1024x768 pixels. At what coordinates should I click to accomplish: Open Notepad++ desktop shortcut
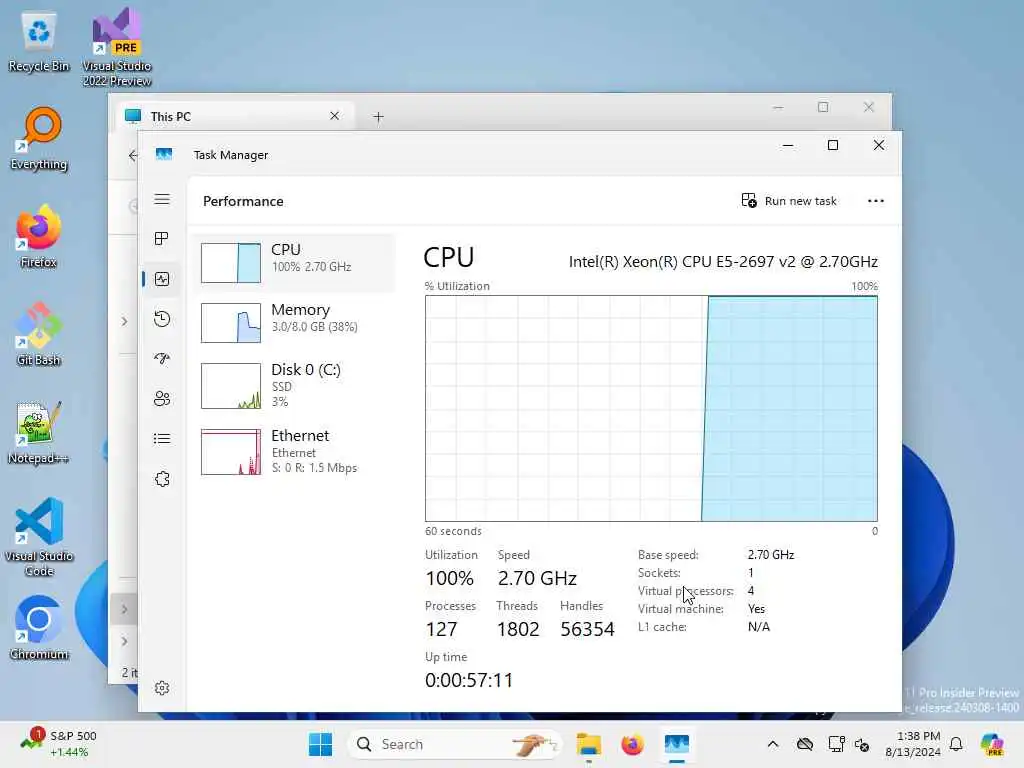39,432
